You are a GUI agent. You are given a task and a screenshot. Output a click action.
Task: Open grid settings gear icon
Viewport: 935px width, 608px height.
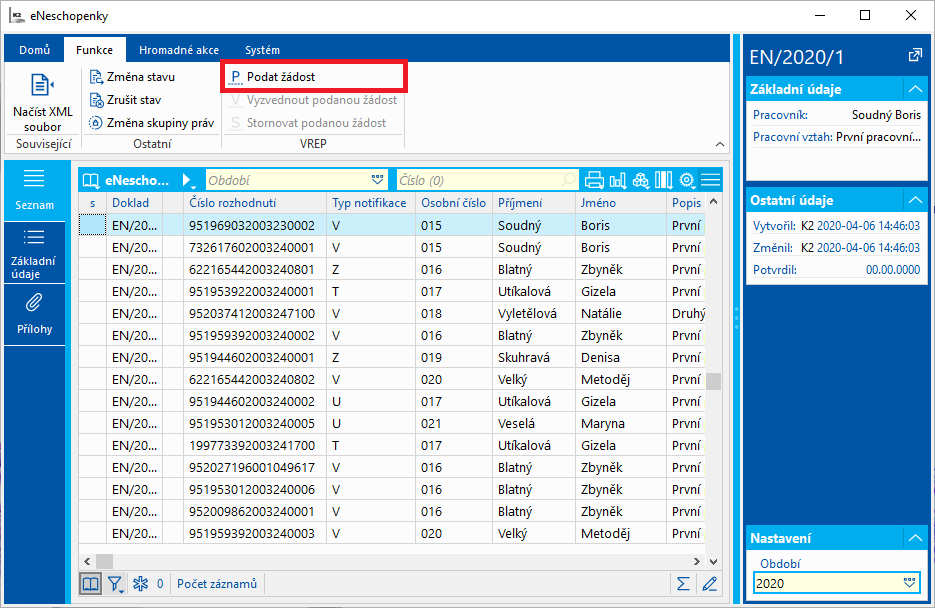click(687, 180)
